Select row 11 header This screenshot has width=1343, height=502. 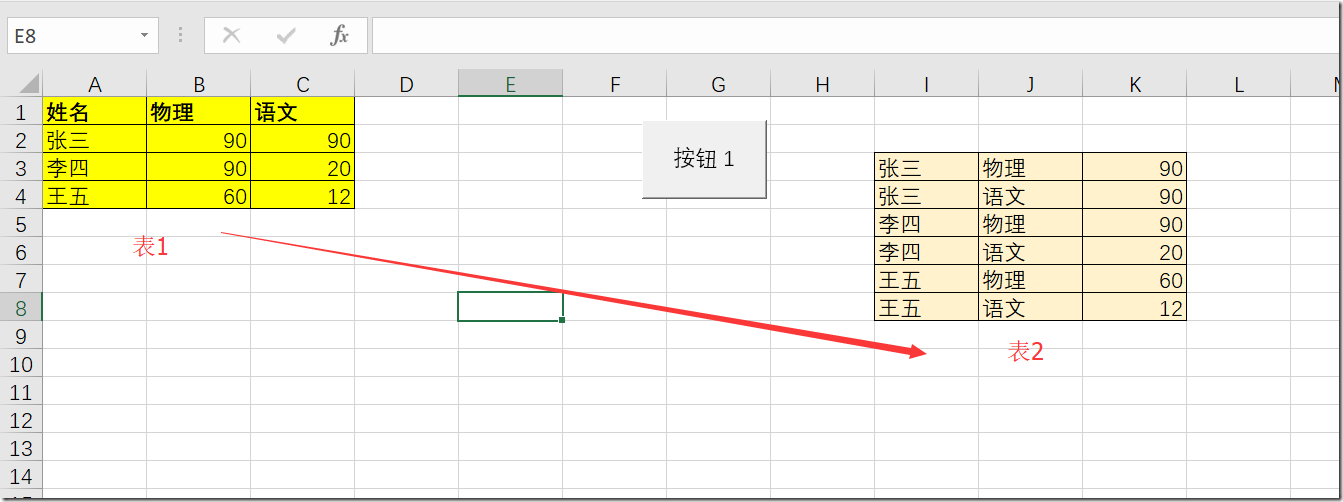(21, 391)
